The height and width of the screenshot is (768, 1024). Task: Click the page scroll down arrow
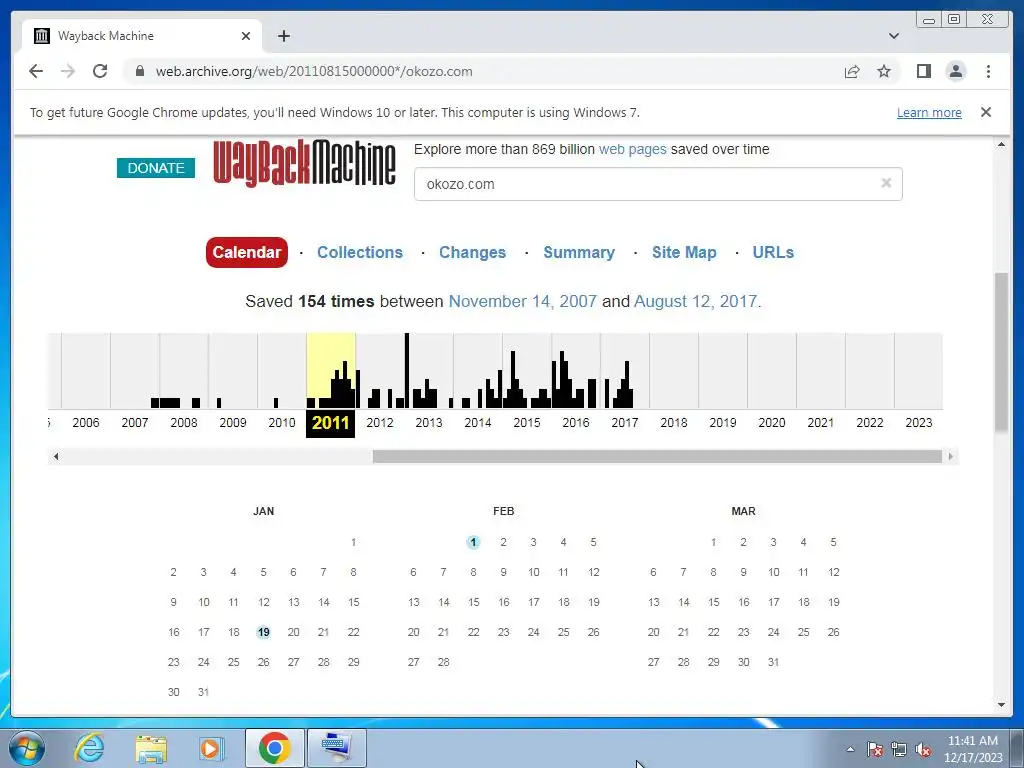click(1001, 705)
